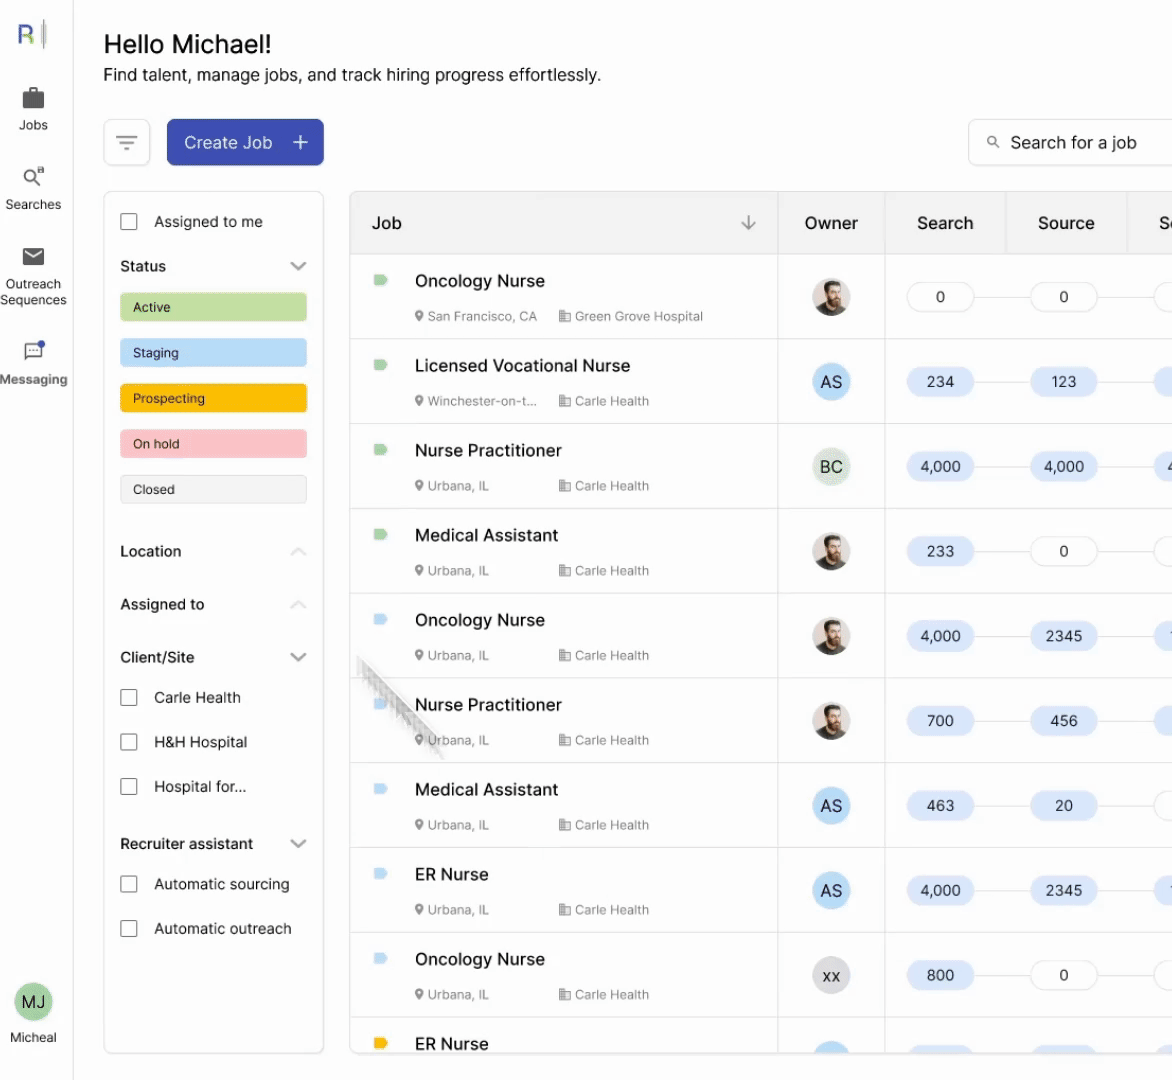Image resolution: width=1172 pixels, height=1080 pixels.
Task: Collapse the Status filter section
Action: click(x=298, y=266)
